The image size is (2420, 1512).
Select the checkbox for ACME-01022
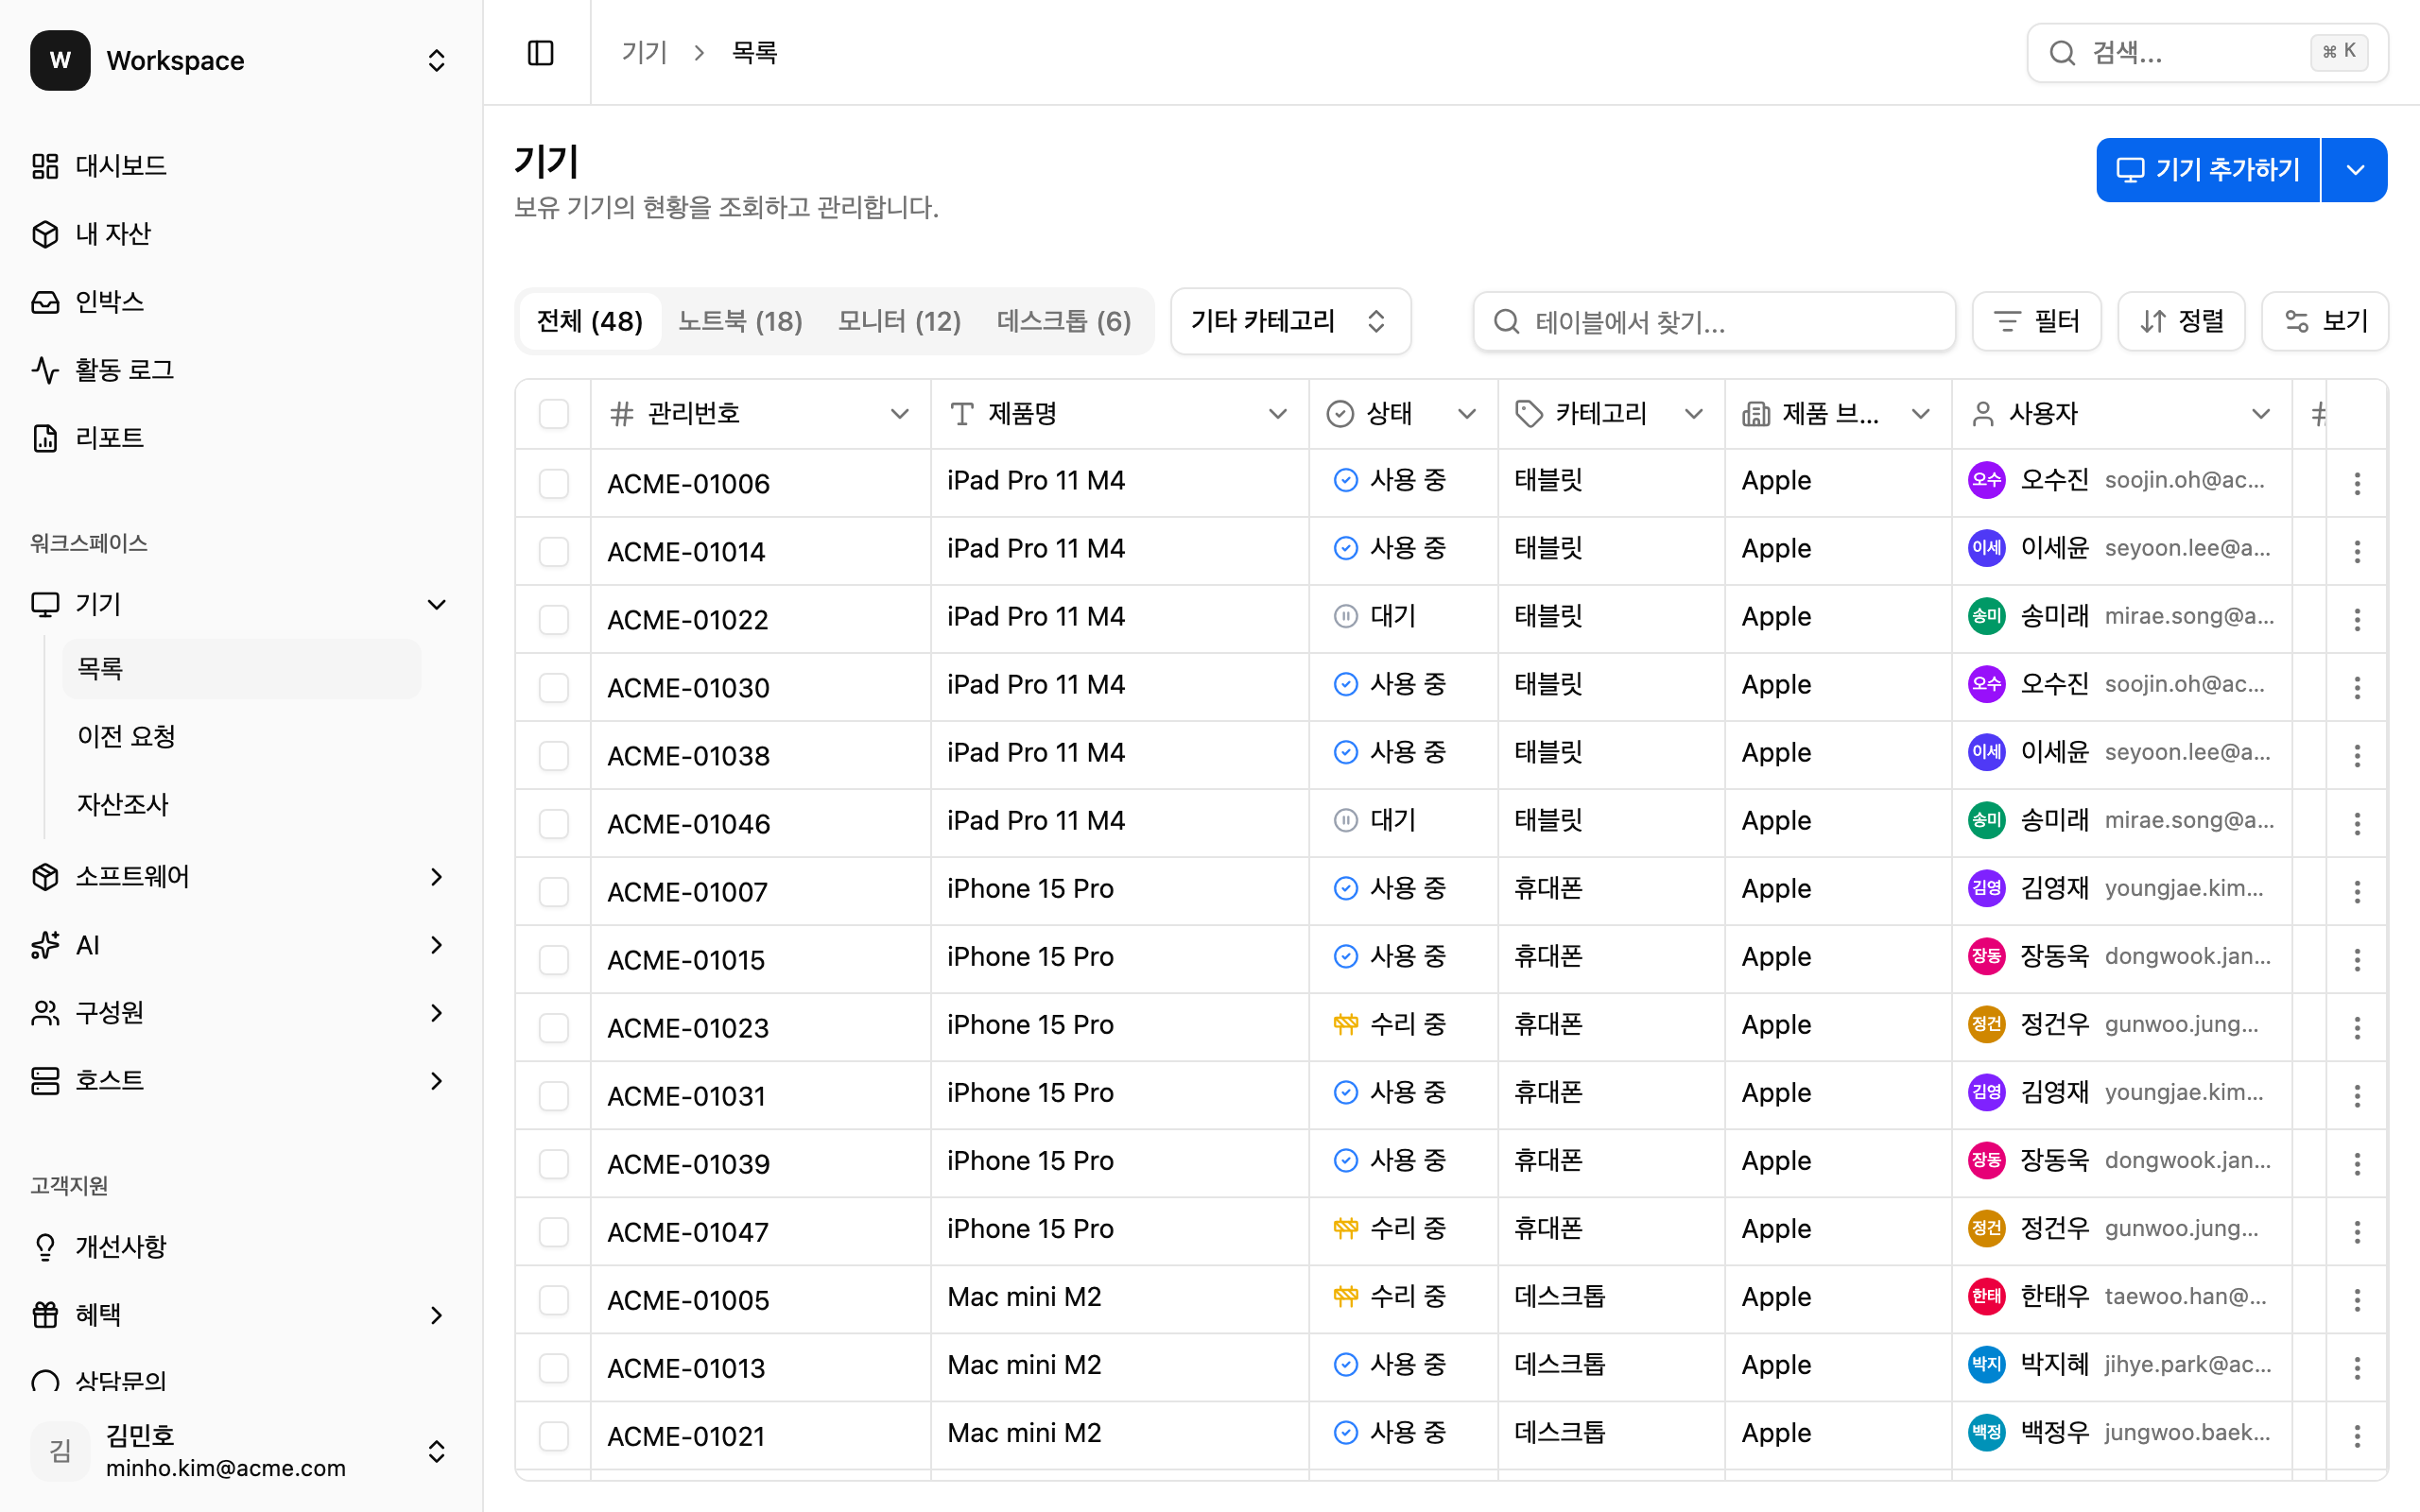553,620
